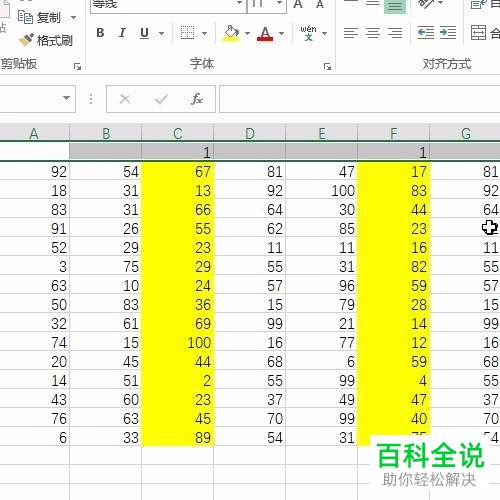Screen dimensions: 500x500
Task: Select cell 100 in column E
Action: point(322,191)
